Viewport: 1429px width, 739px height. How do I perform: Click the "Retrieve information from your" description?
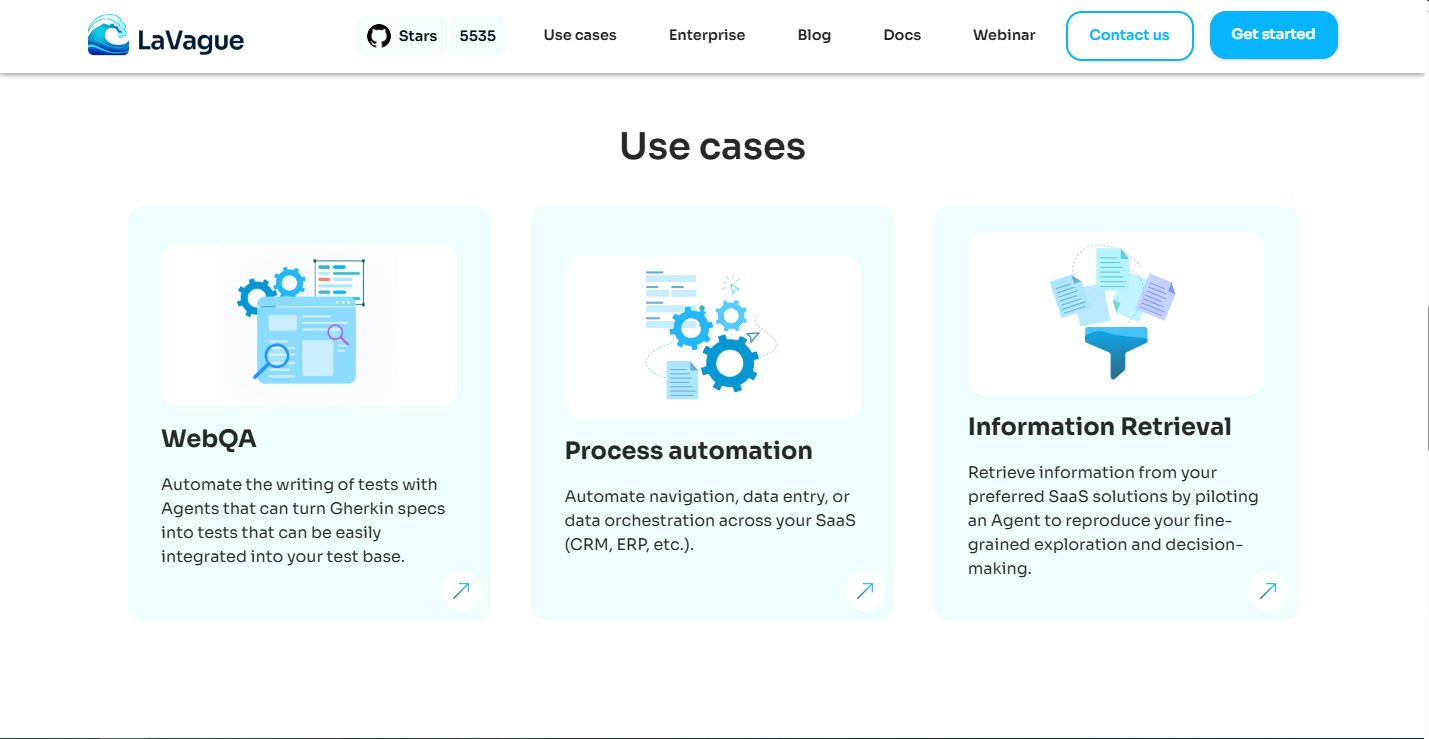1113,520
